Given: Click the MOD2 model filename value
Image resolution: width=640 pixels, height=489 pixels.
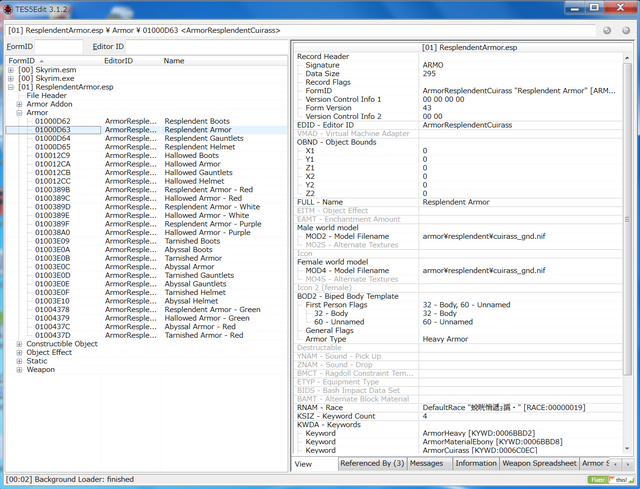Looking at the screenshot, I should (484, 237).
